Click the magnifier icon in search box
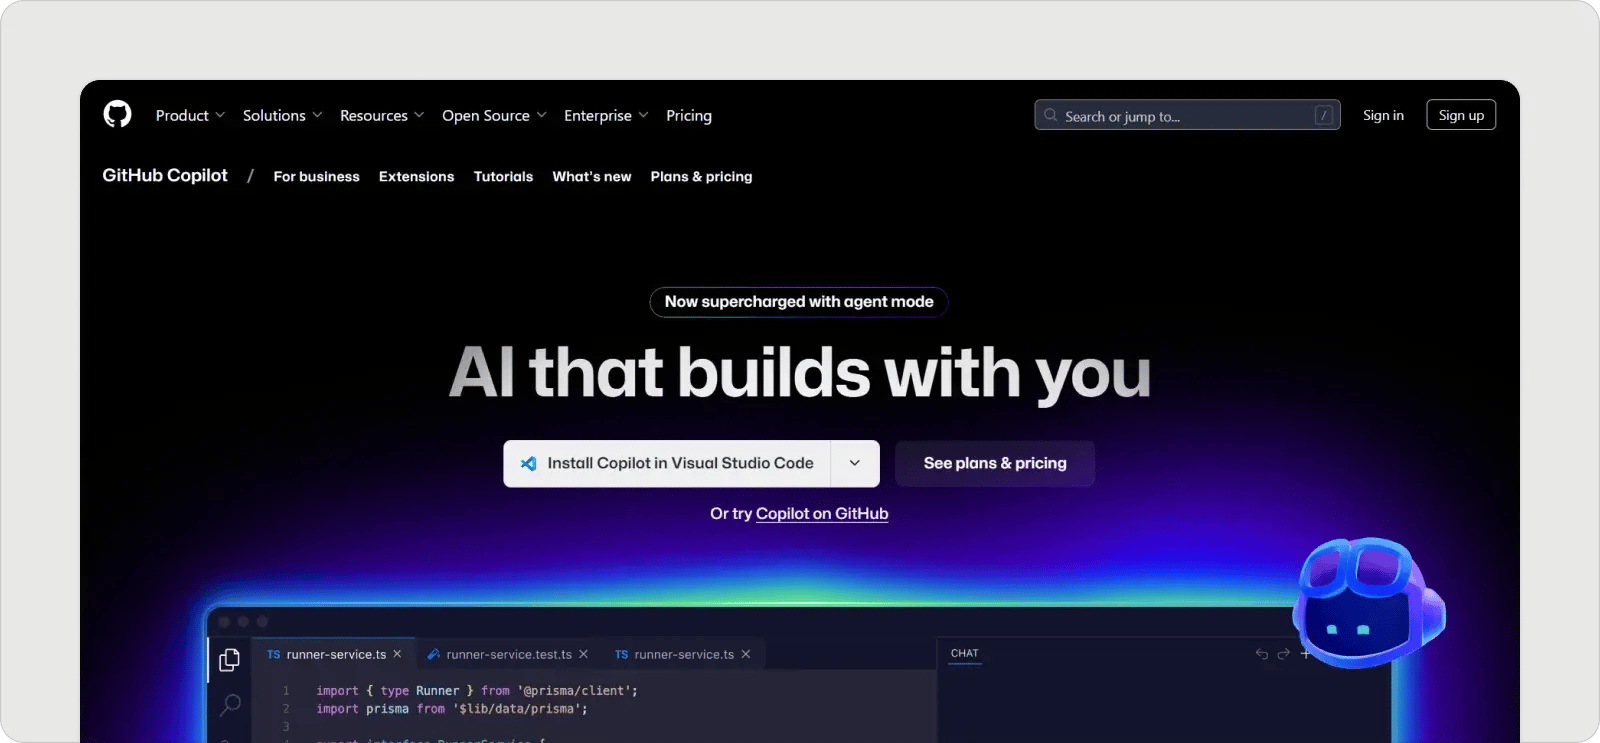Viewport: 1600px width, 743px height. click(1050, 115)
